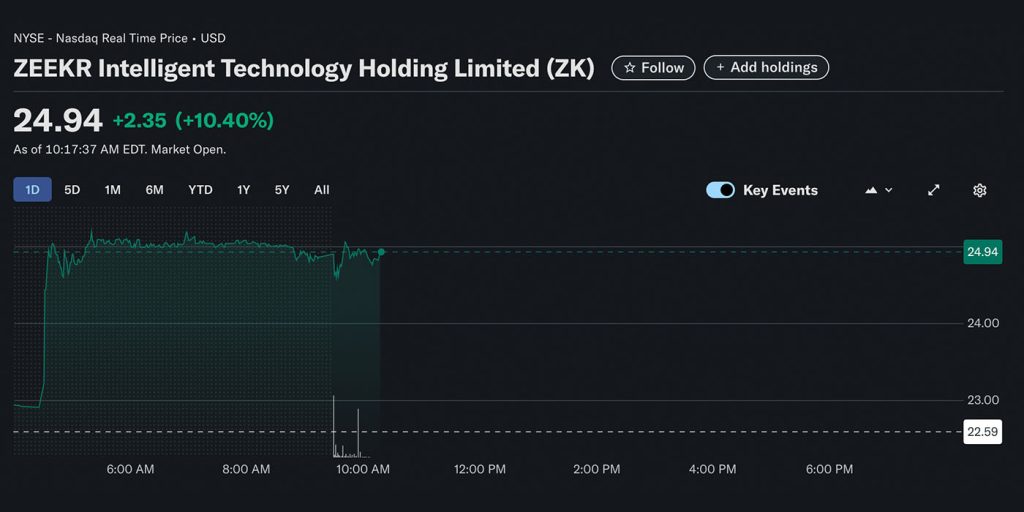This screenshot has height=512, width=1024.
Task: Show All time price history
Action: click(x=321, y=190)
